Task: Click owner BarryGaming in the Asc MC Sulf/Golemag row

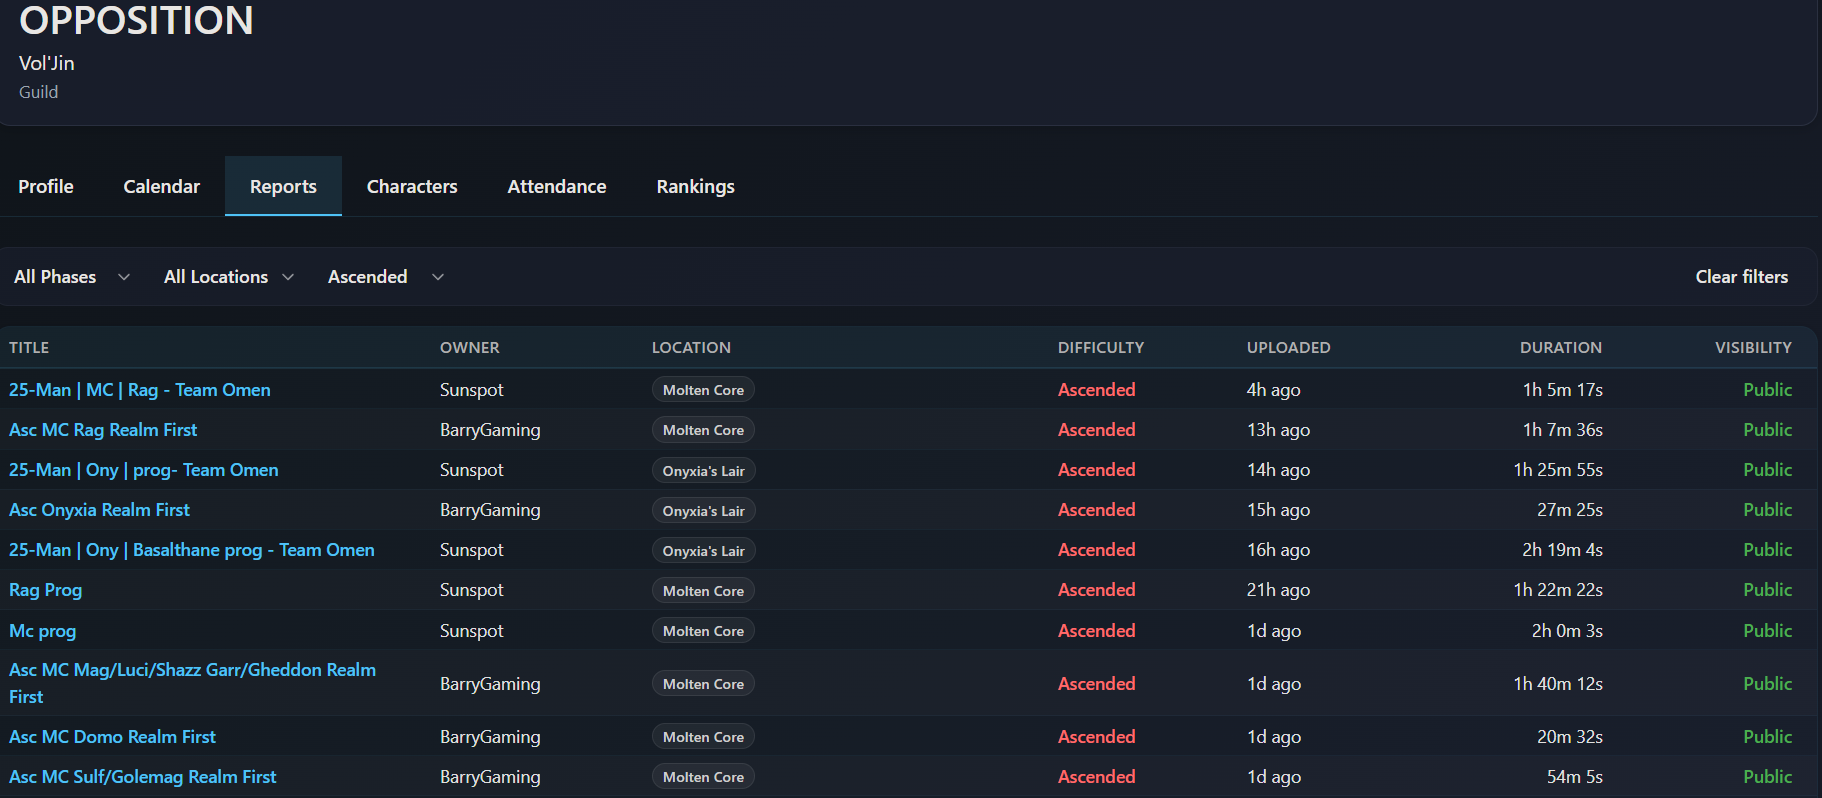Action: 490,777
